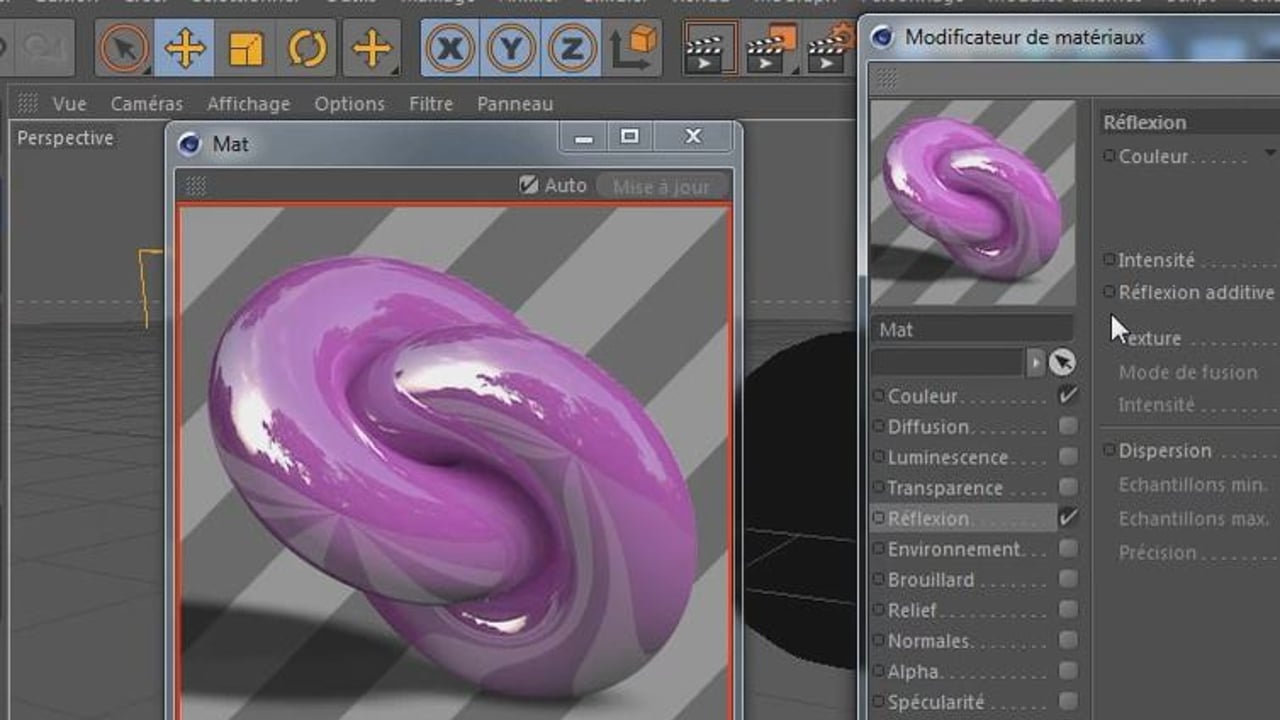
Task: Select the live selection arrow tool
Action: [x=124, y=48]
